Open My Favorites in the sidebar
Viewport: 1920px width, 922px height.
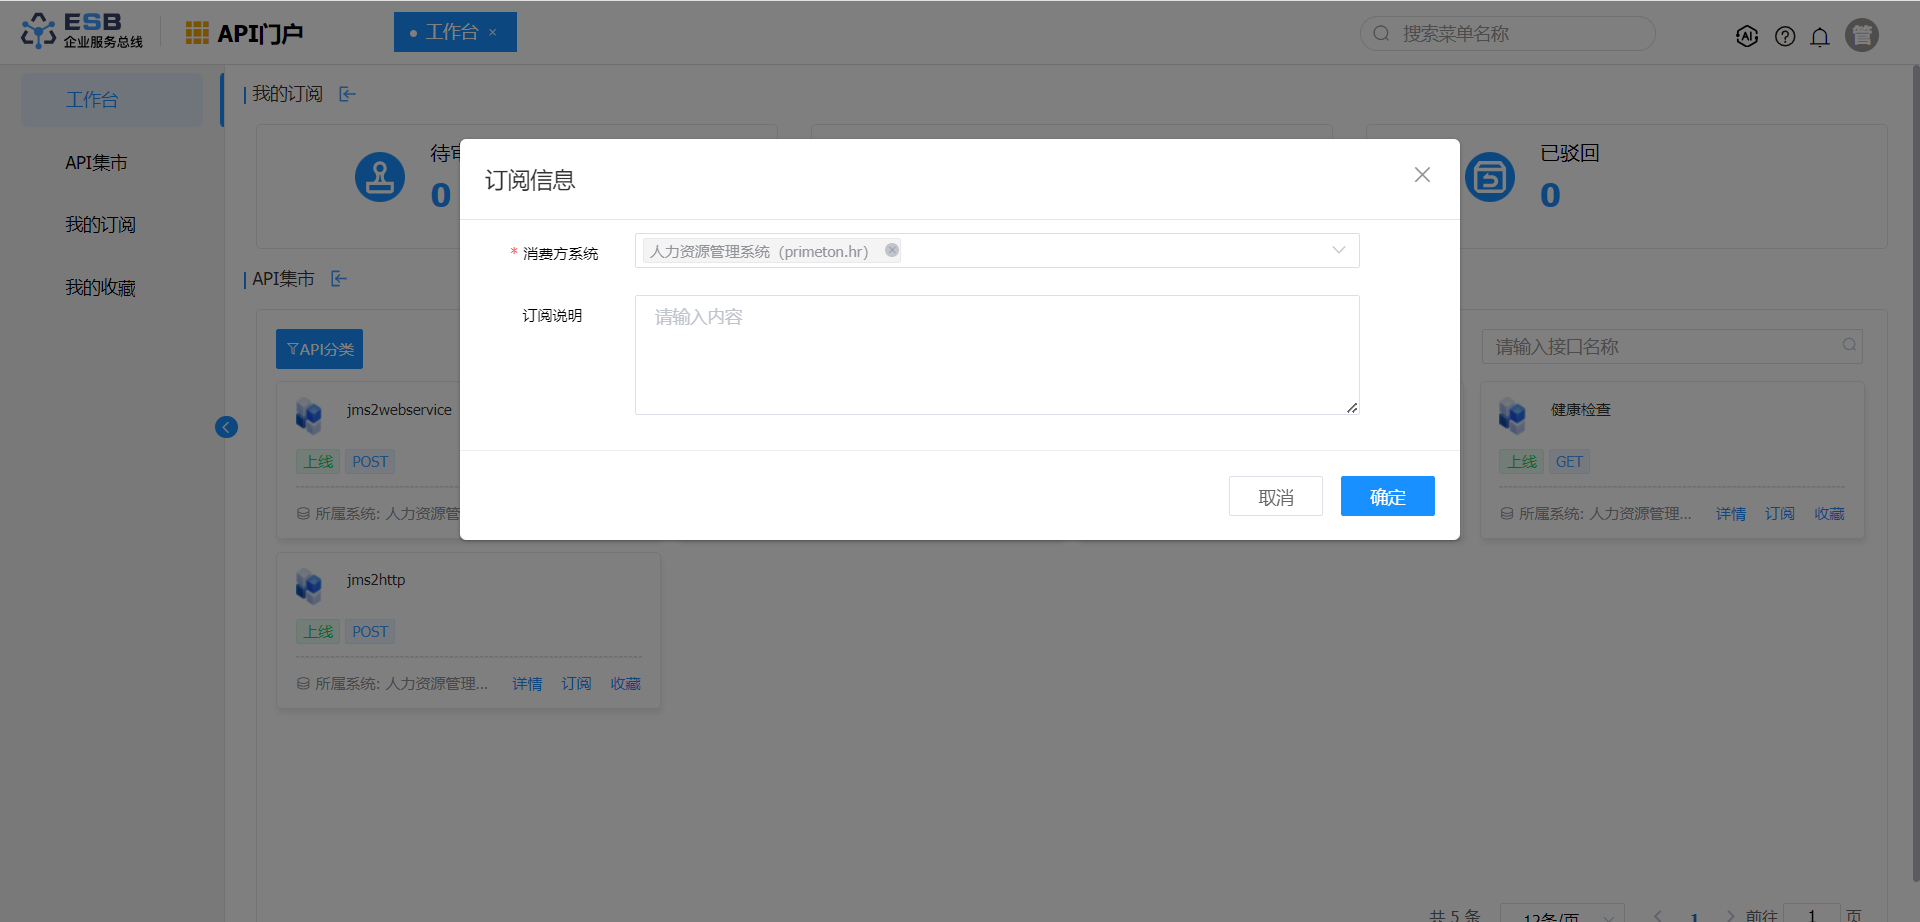pyautogui.click(x=100, y=288)
